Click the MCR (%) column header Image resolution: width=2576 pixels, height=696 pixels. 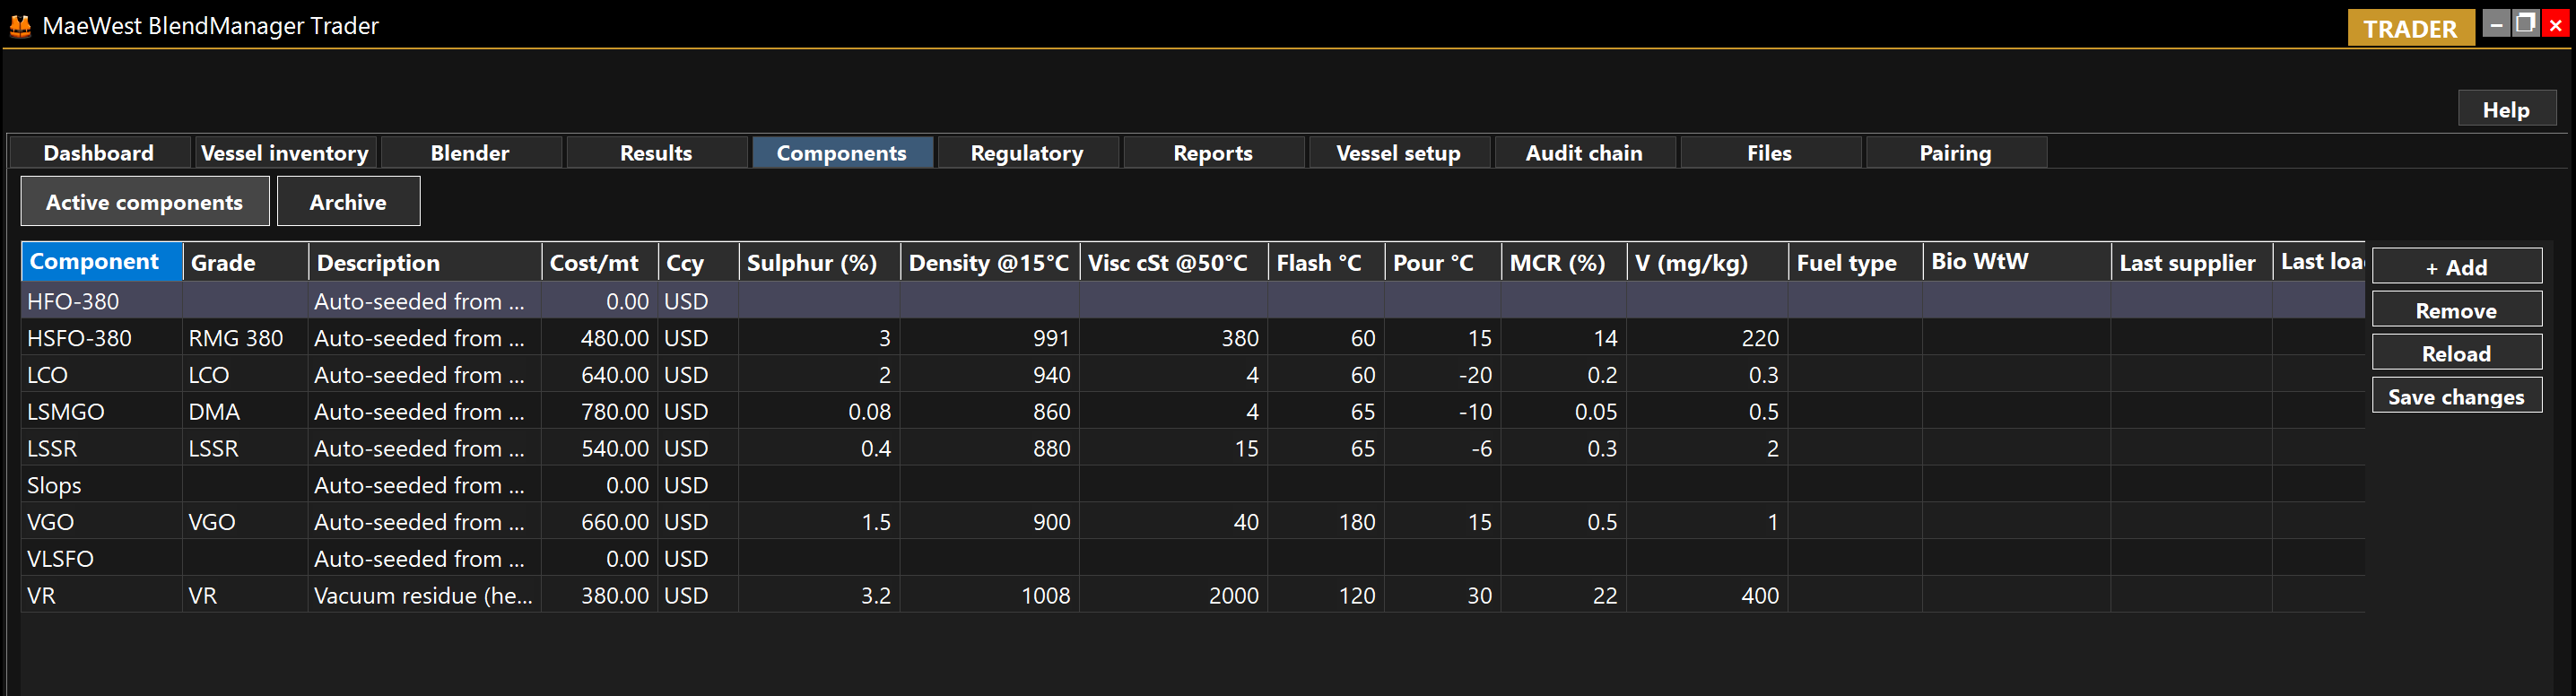[1564, 262]
